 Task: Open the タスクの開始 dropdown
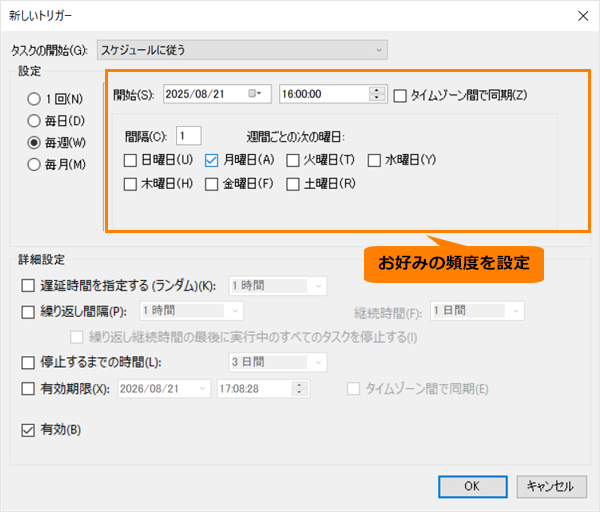pos(242,50)
